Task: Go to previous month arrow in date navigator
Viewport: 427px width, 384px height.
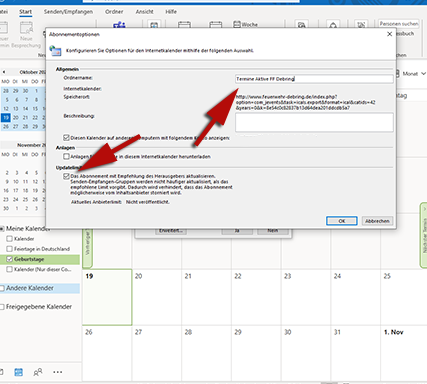Action: pyautogui.click(x=4, y=72)
